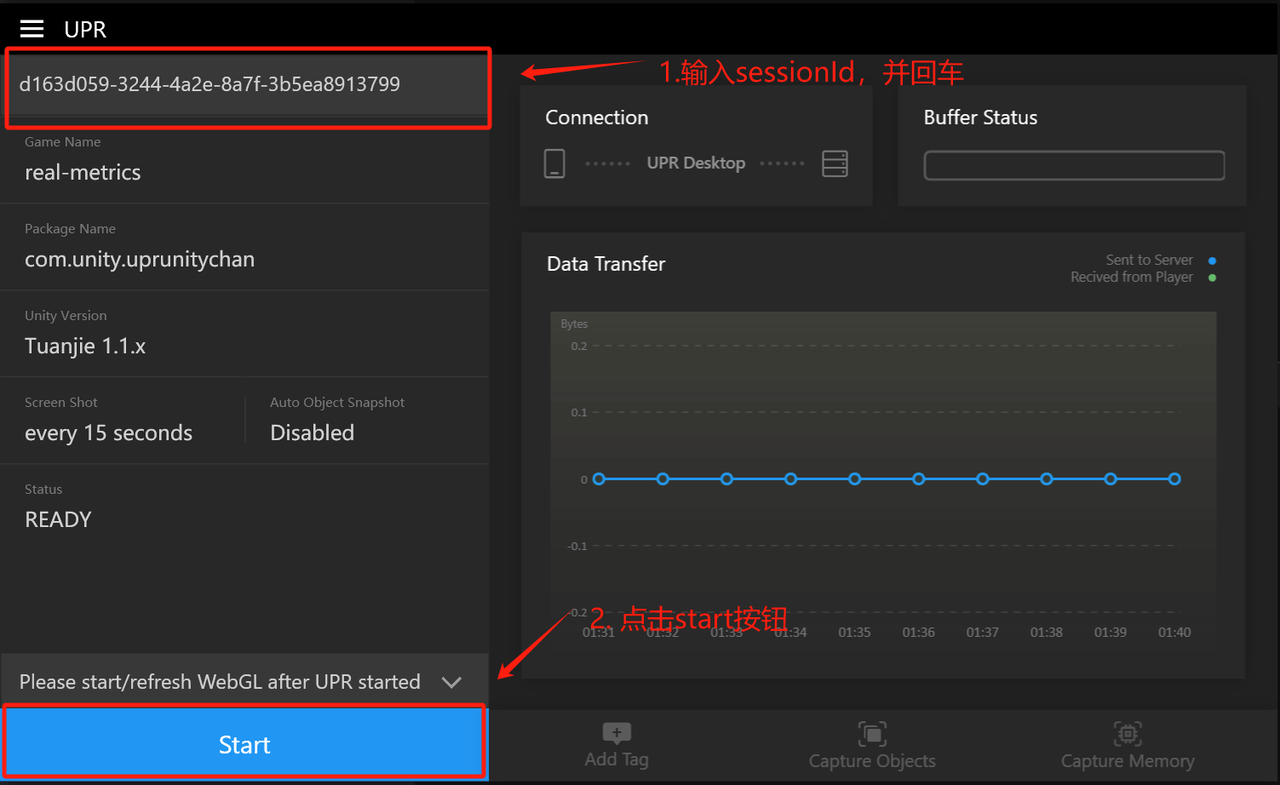Select the Game Name field real-metrics
The width and height of the screenshot is (1280, 785).
83,172
